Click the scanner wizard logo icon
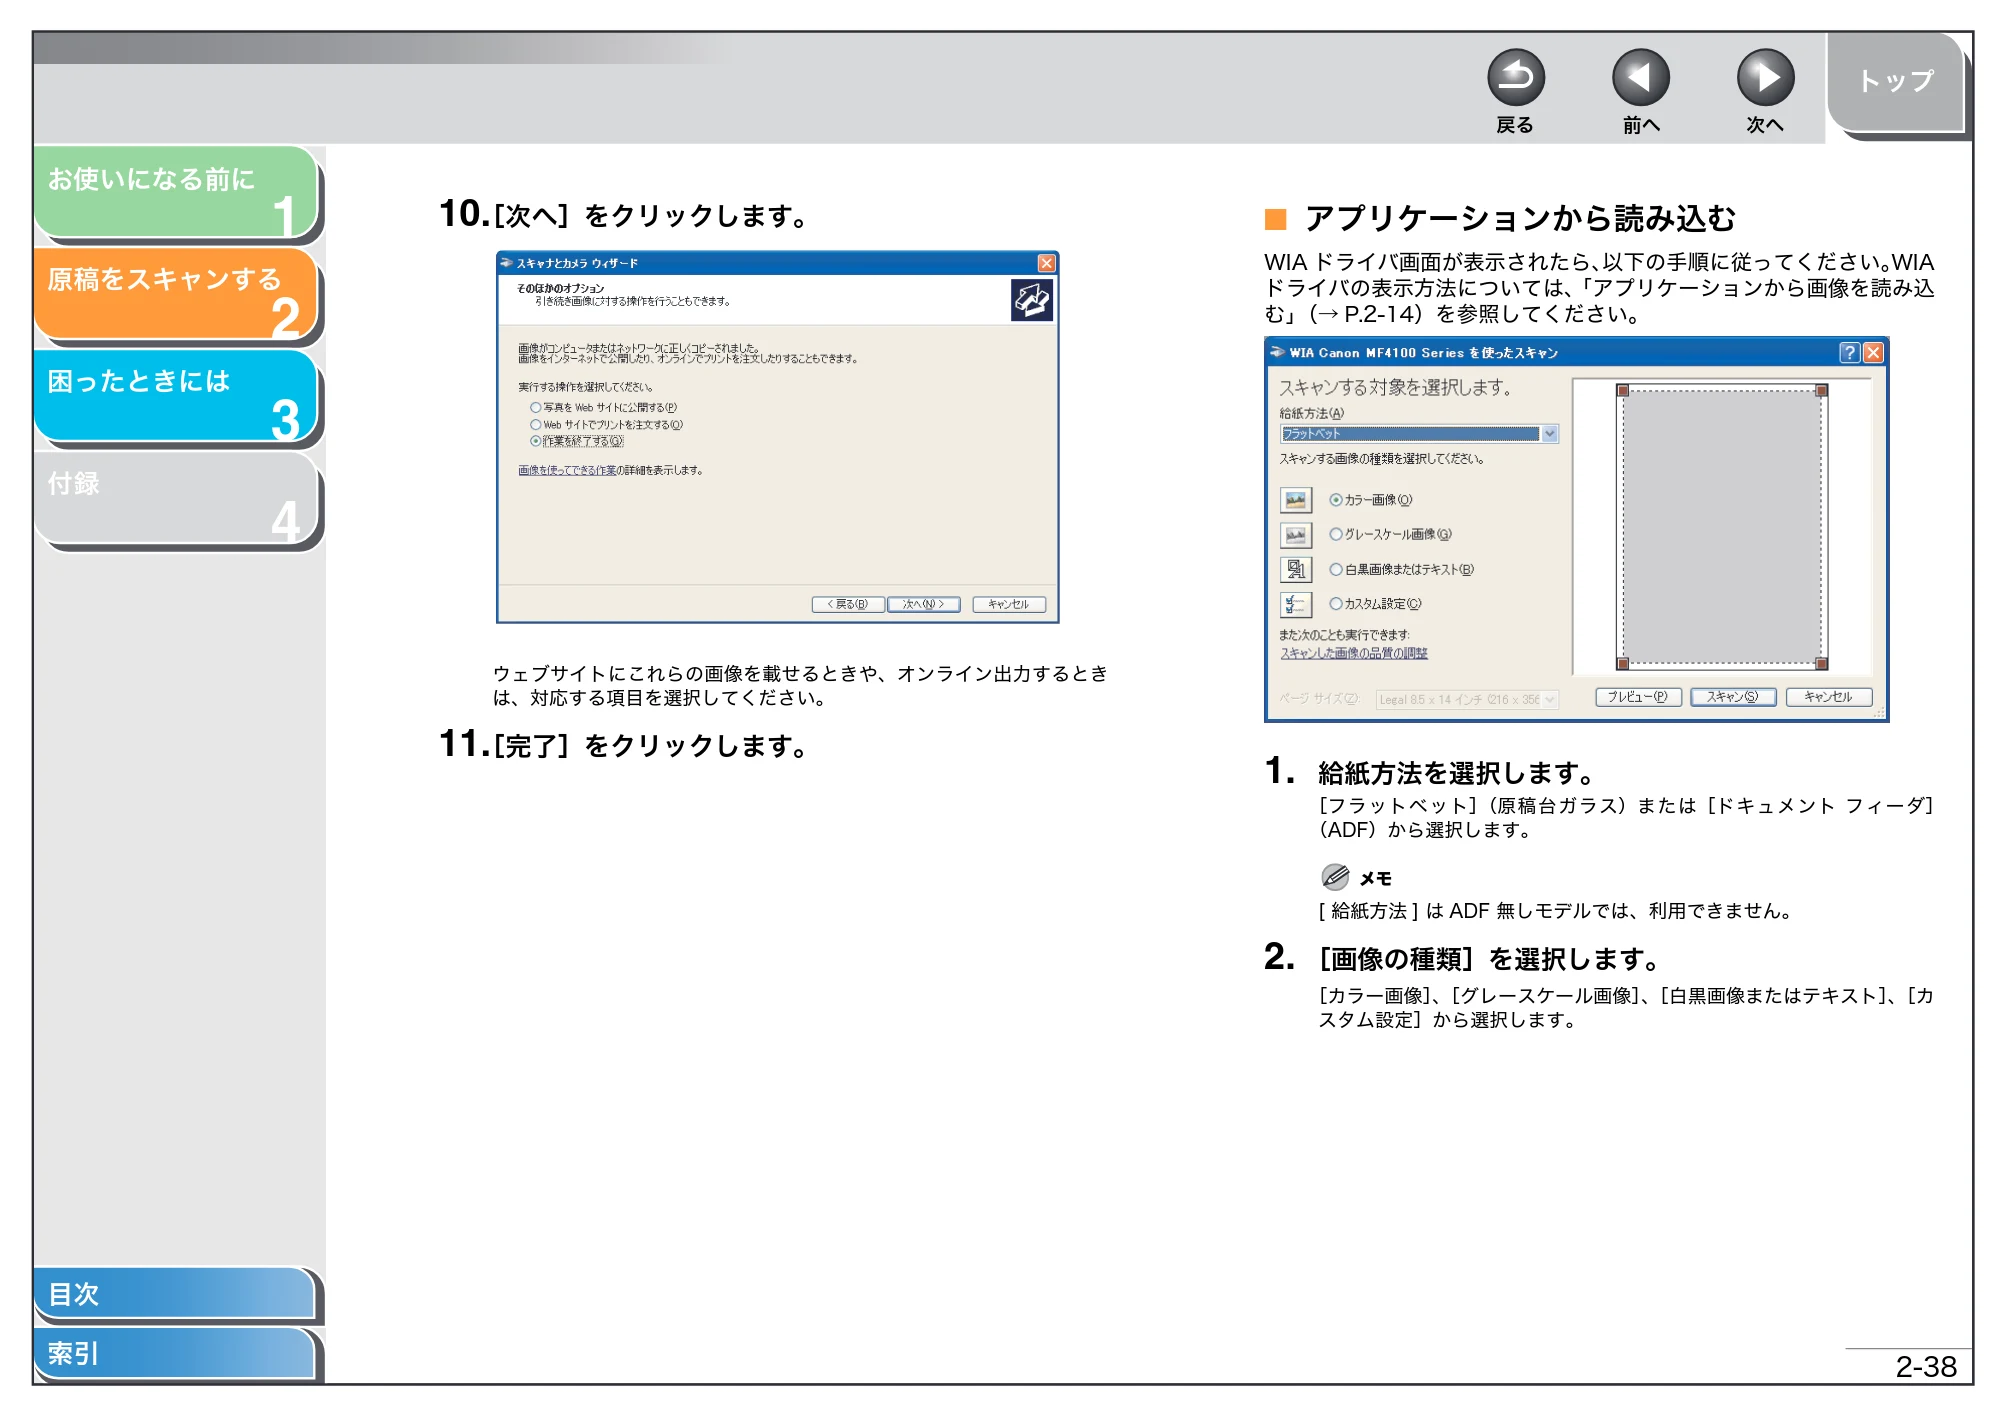 (x=1031, y=300)
